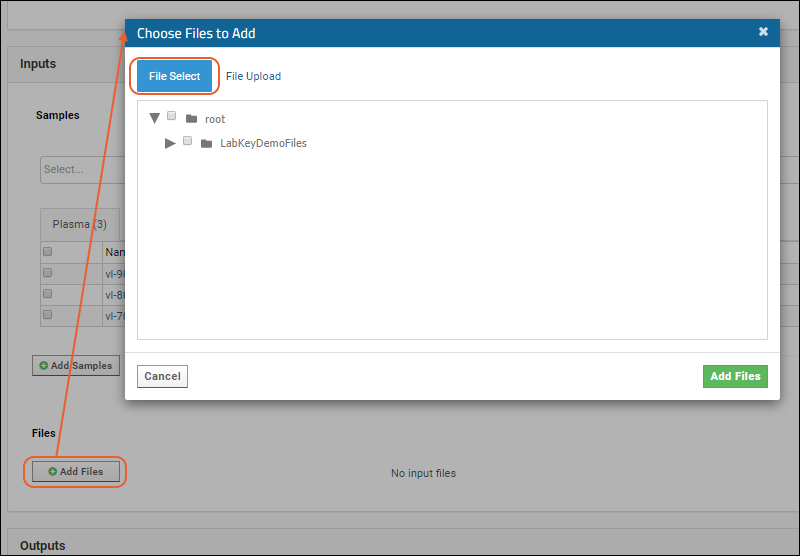Open the Plasma (3) tab
This screenshot has width=800, height=556.
click(80, 224)
